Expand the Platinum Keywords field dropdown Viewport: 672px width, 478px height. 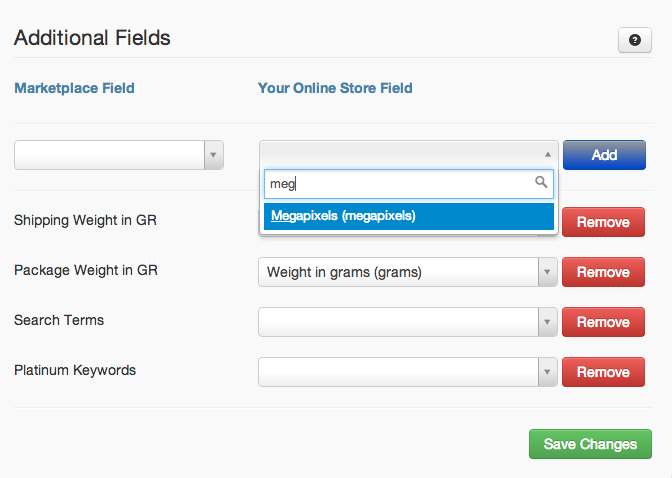[x=547, y=372]
